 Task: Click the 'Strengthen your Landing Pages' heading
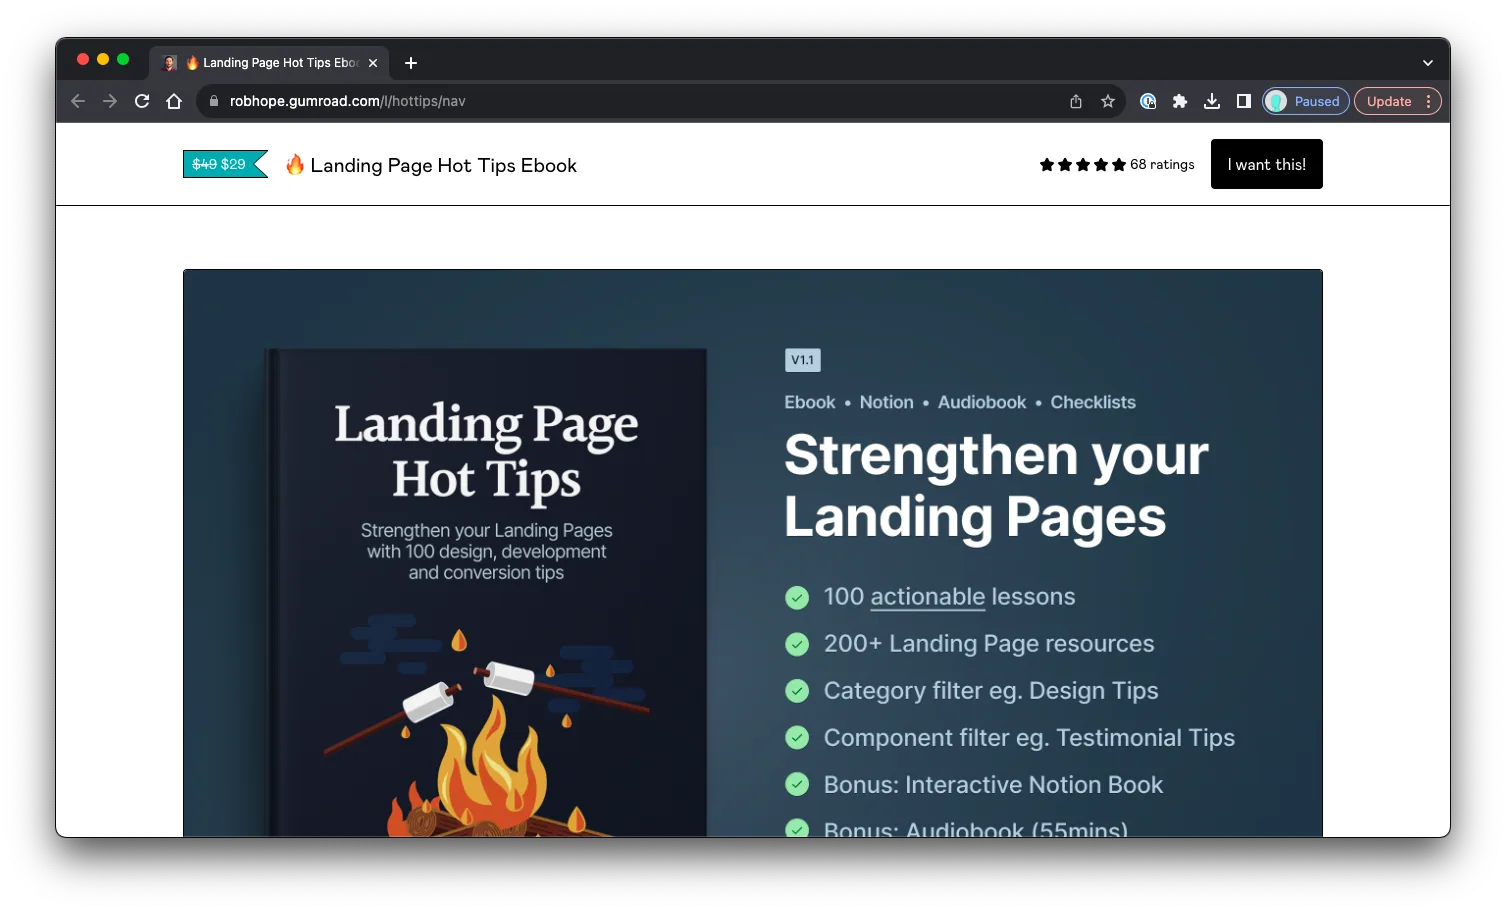(996, 485)
